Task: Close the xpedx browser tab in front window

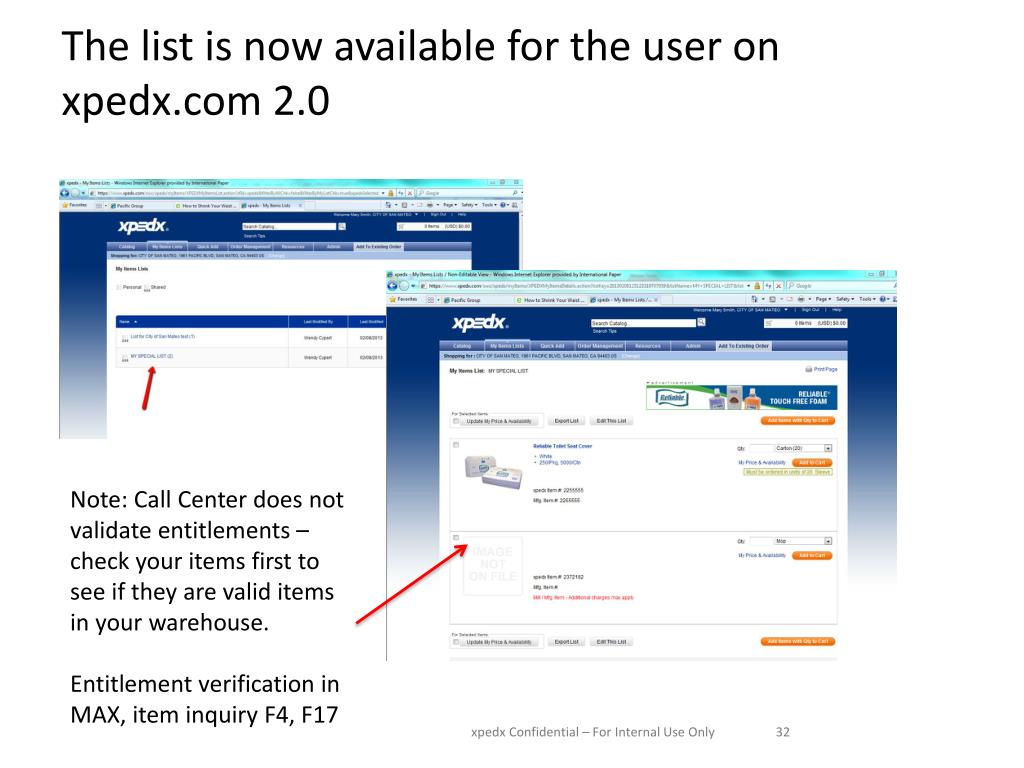Action: (x=656, y=300)
